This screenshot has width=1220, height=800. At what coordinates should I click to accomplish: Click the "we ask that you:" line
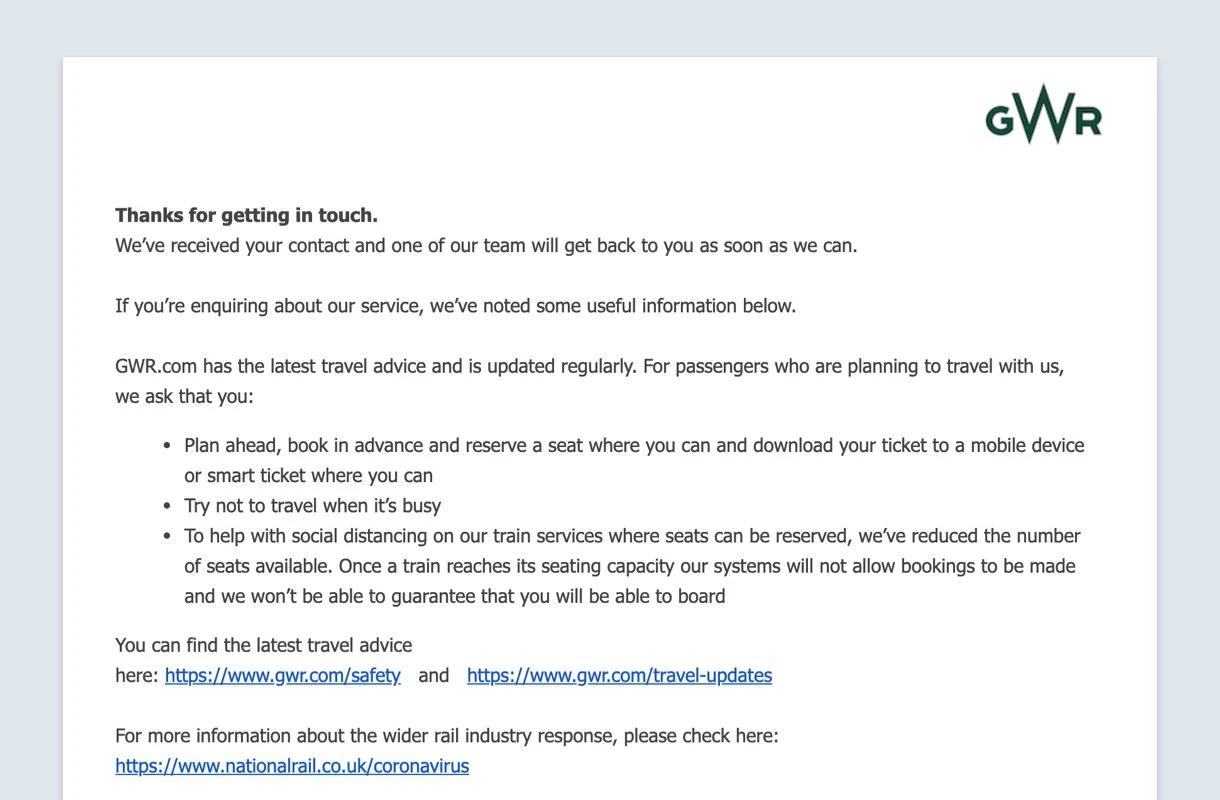click(x=185, y=397)
